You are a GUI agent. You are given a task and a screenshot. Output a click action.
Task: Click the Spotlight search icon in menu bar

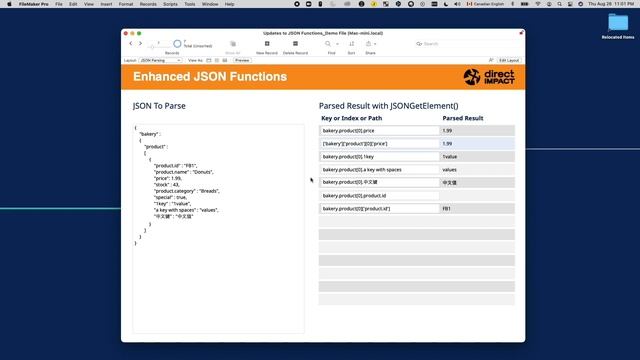pyautogui.click(x=559, y=4)
